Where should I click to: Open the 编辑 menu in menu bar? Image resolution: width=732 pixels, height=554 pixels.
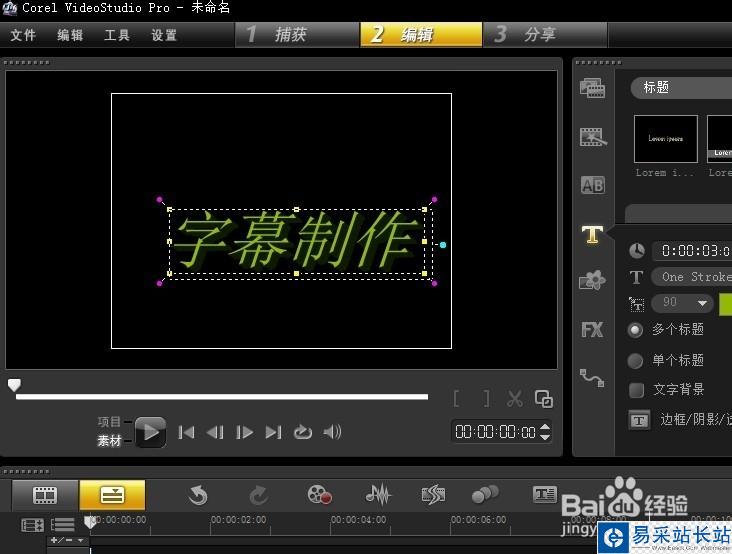(x=70, y=35)
